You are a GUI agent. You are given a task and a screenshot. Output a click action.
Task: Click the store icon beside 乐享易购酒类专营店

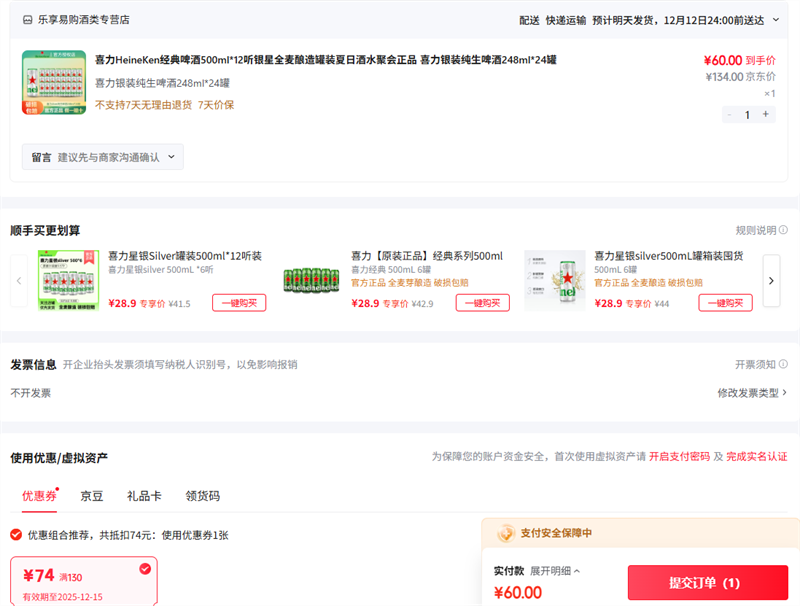point(27,20)
